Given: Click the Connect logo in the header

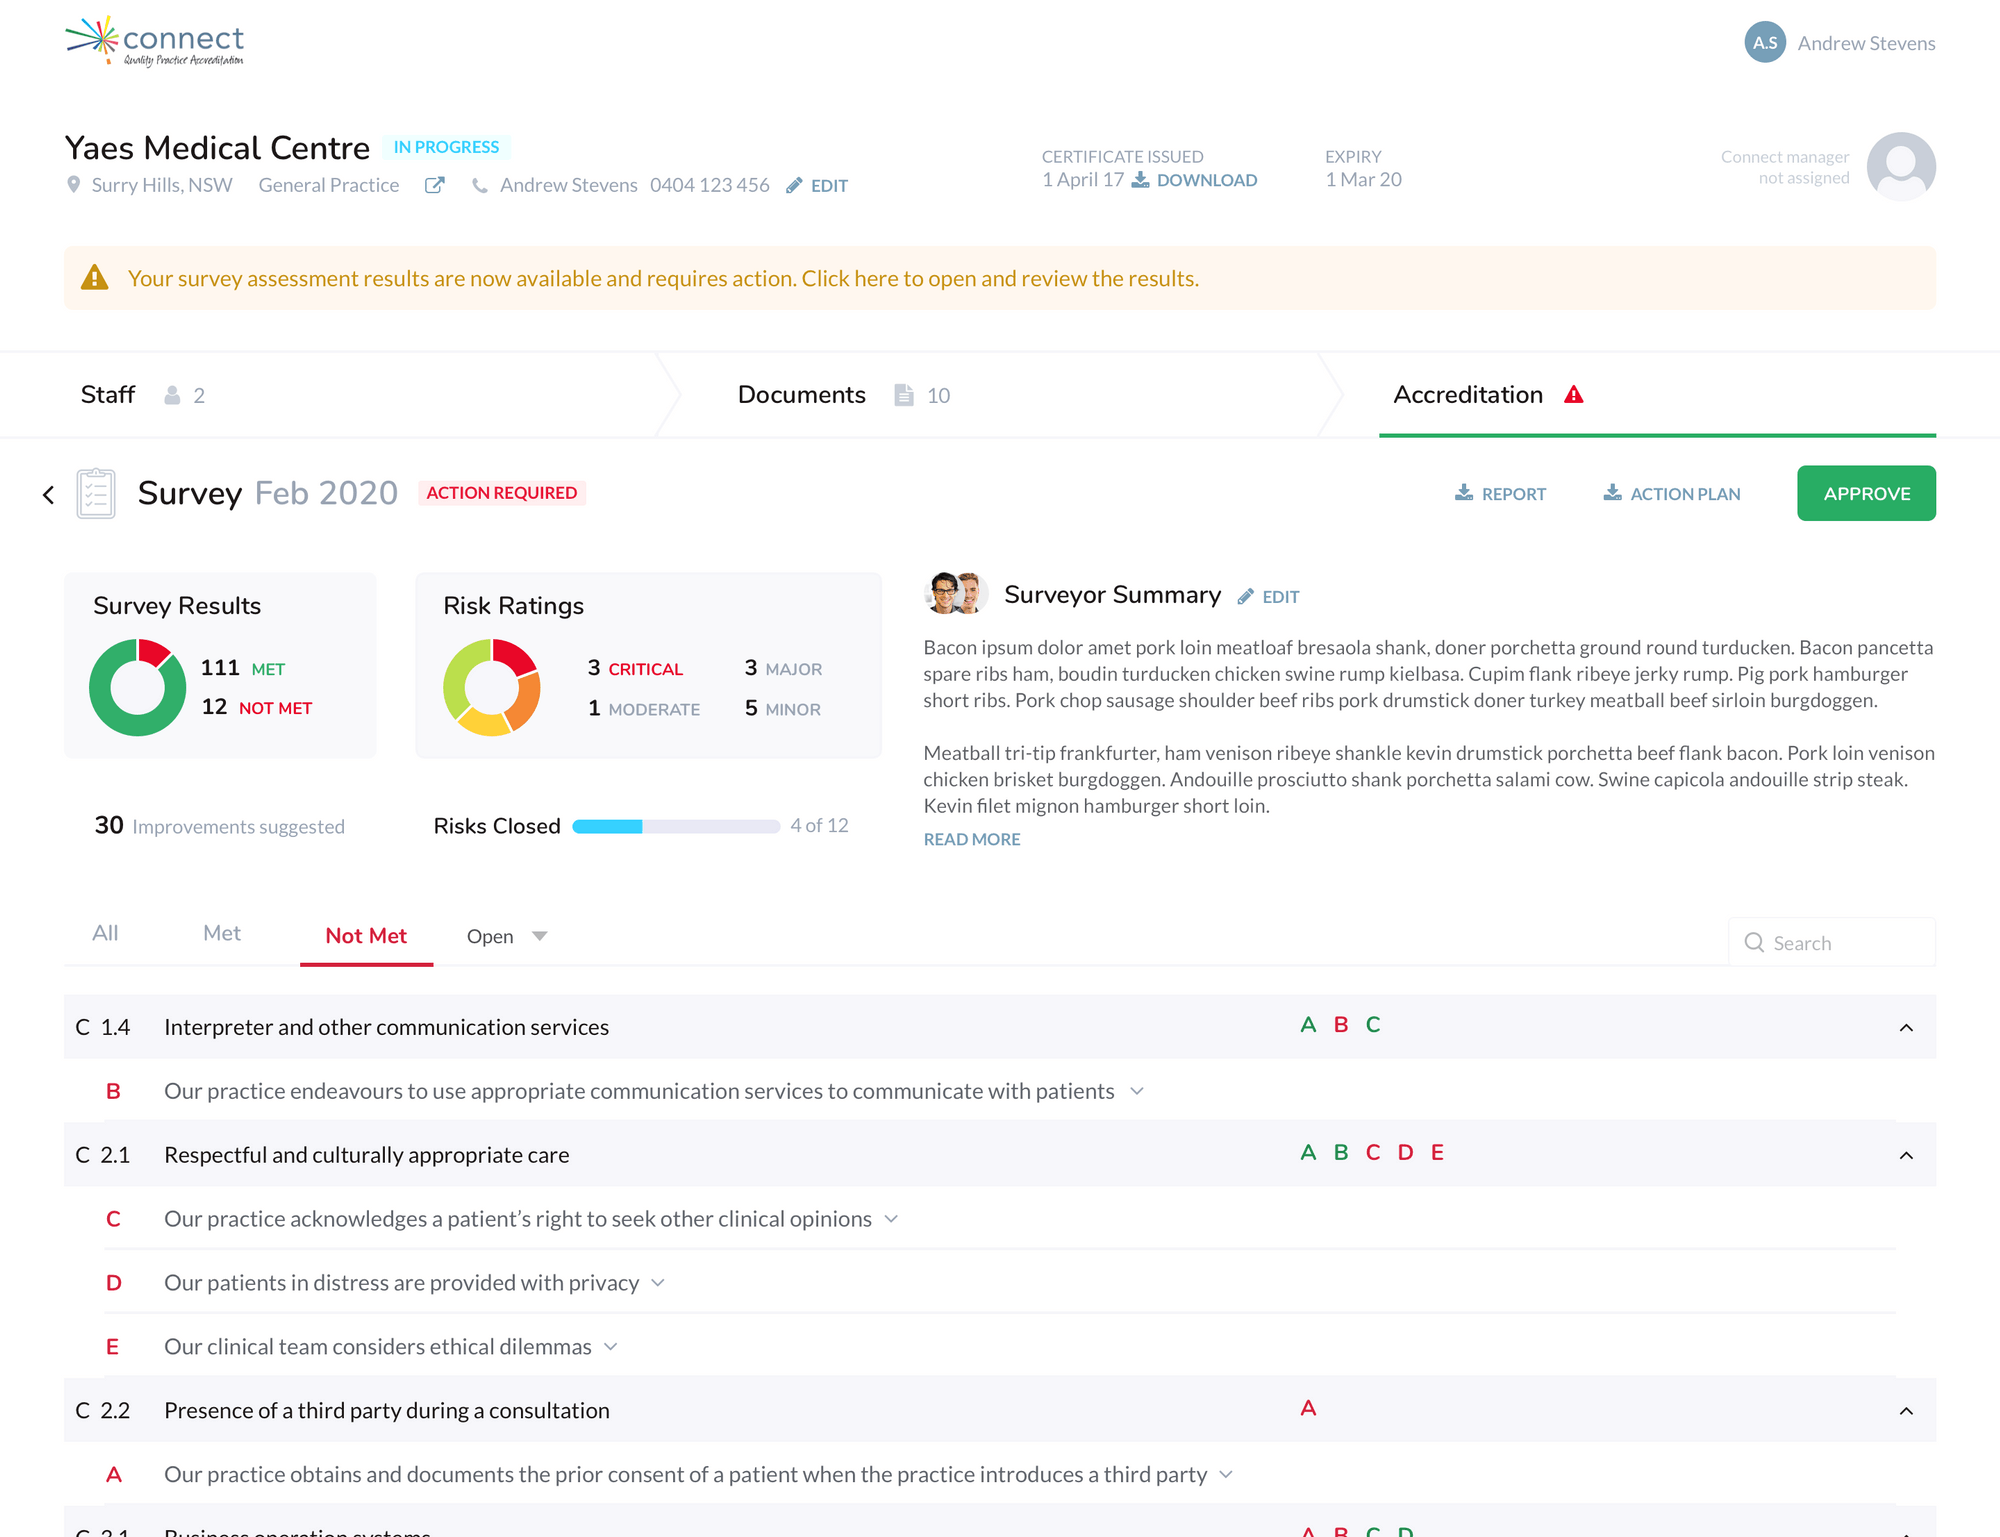Looking at the screenshot, I should [155, 42].
